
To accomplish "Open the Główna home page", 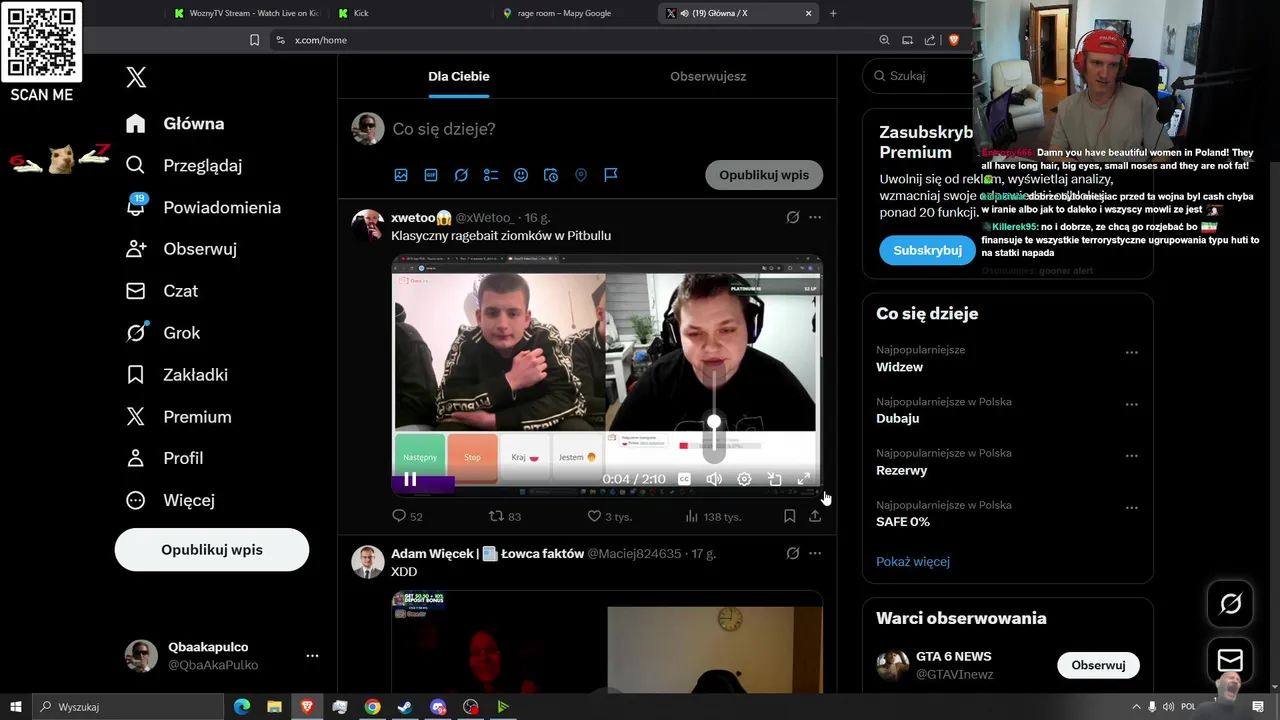I will click(175, 124).
